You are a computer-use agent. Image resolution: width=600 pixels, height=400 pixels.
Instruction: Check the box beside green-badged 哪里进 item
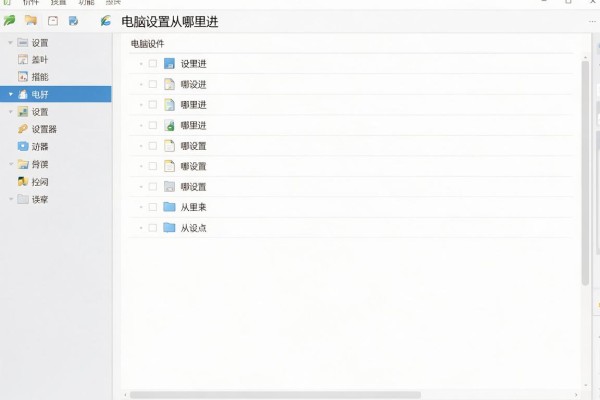point(153,125)
